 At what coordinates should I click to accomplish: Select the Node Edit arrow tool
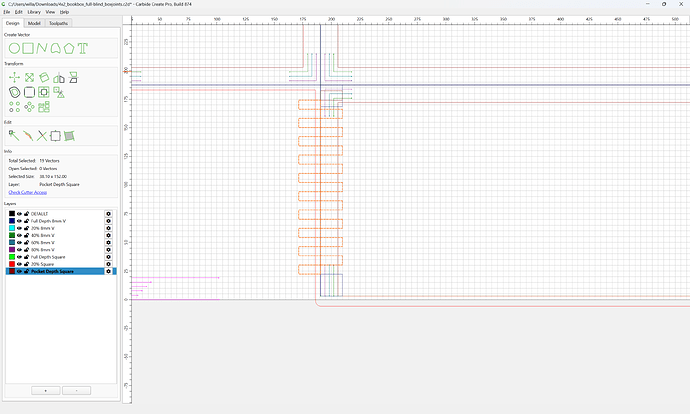(x=15, y=136)
